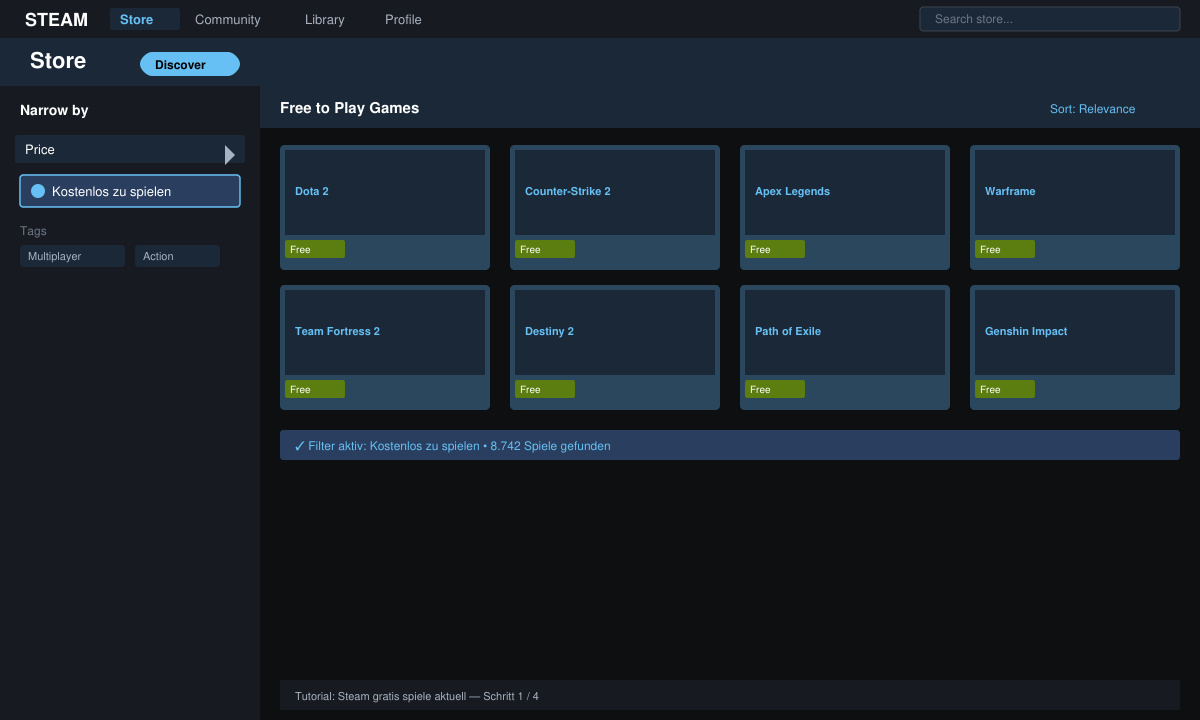Select the Multiplayer tag
The height and width of the screenshot is (720, 1200).
pyautogui.click(x=72, y=256)
